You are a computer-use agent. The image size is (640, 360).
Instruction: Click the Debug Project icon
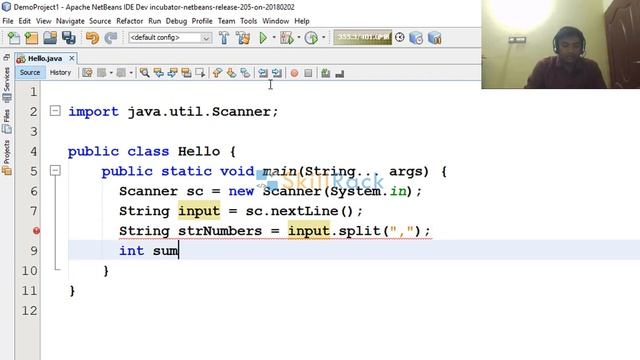coord(287,38)
